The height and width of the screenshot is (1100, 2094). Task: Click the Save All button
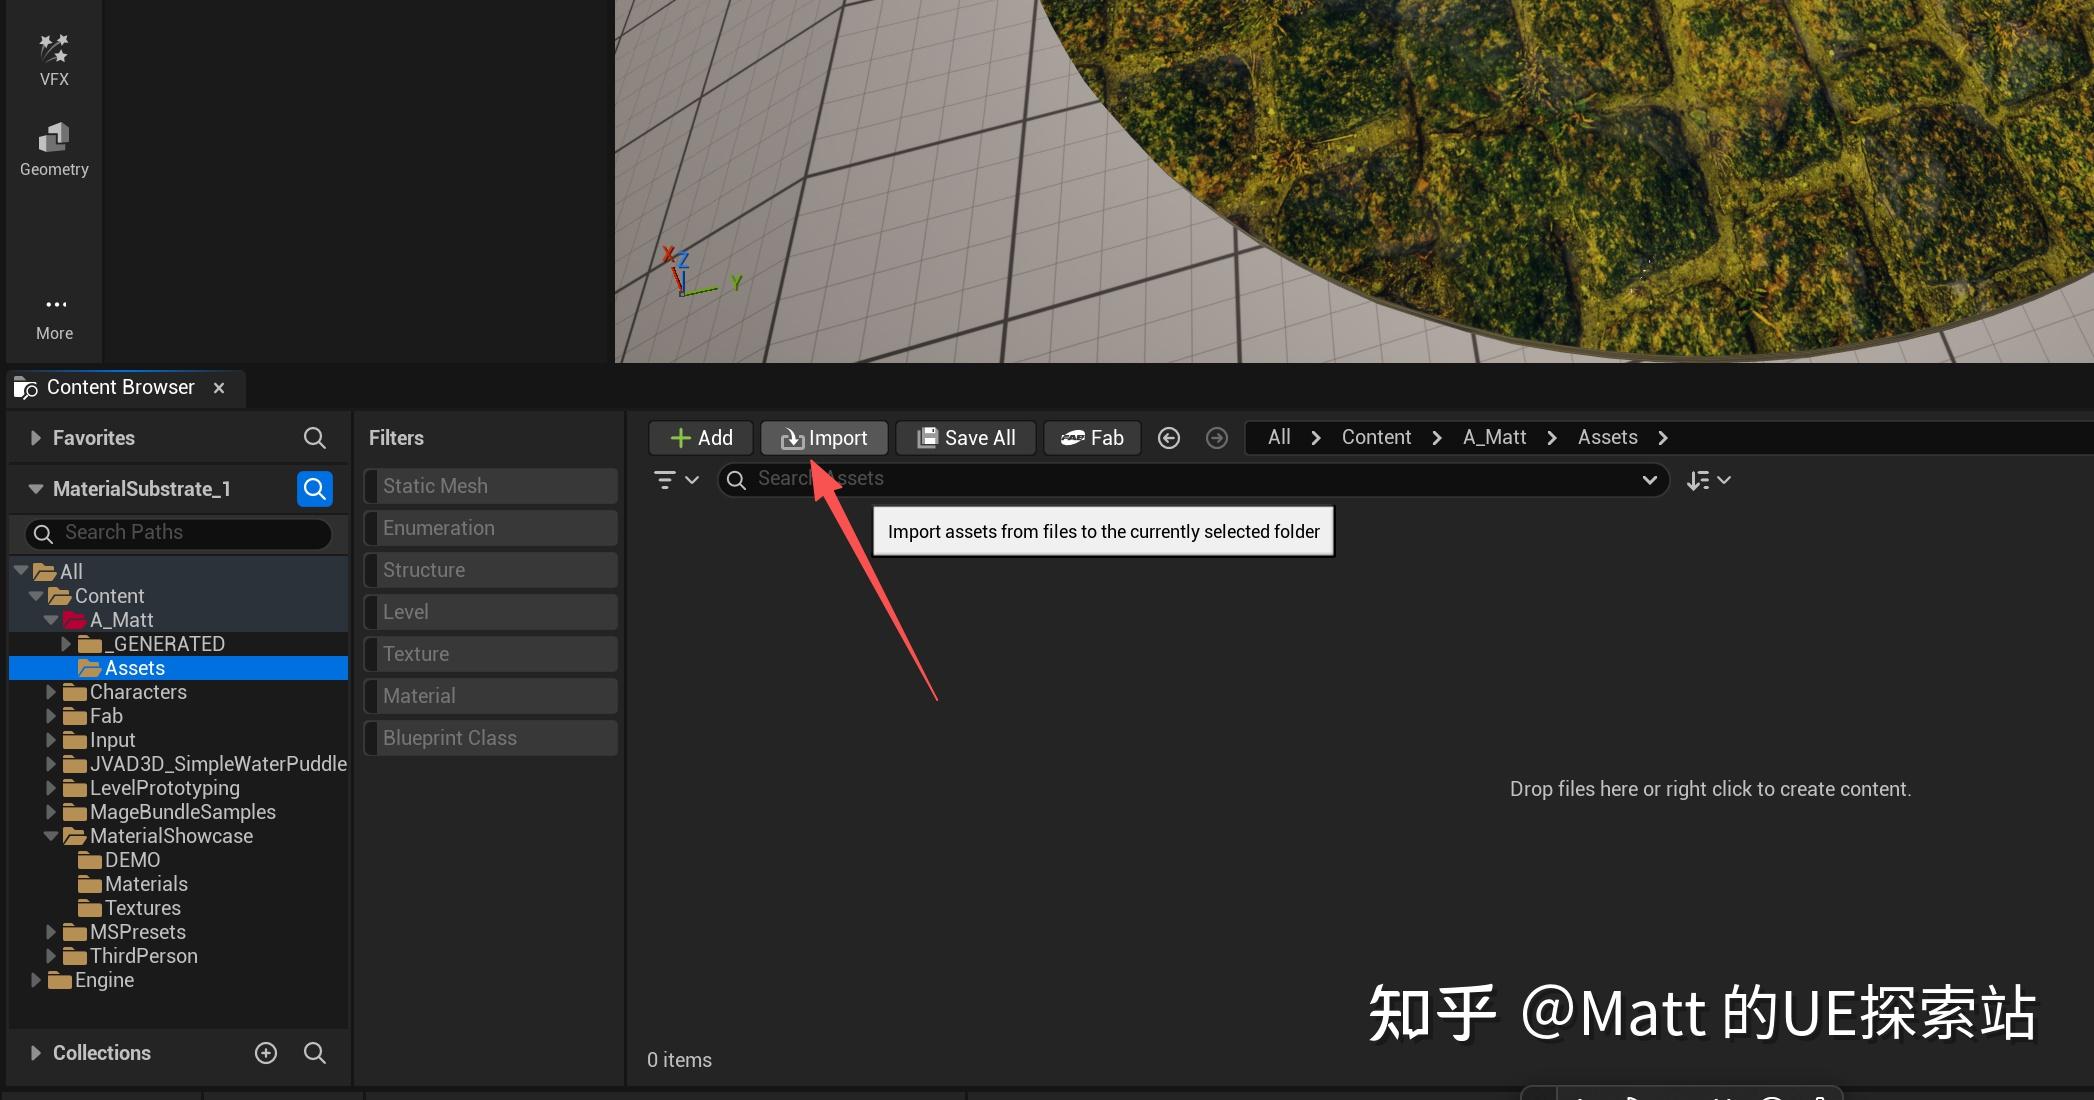click(965, 437)
